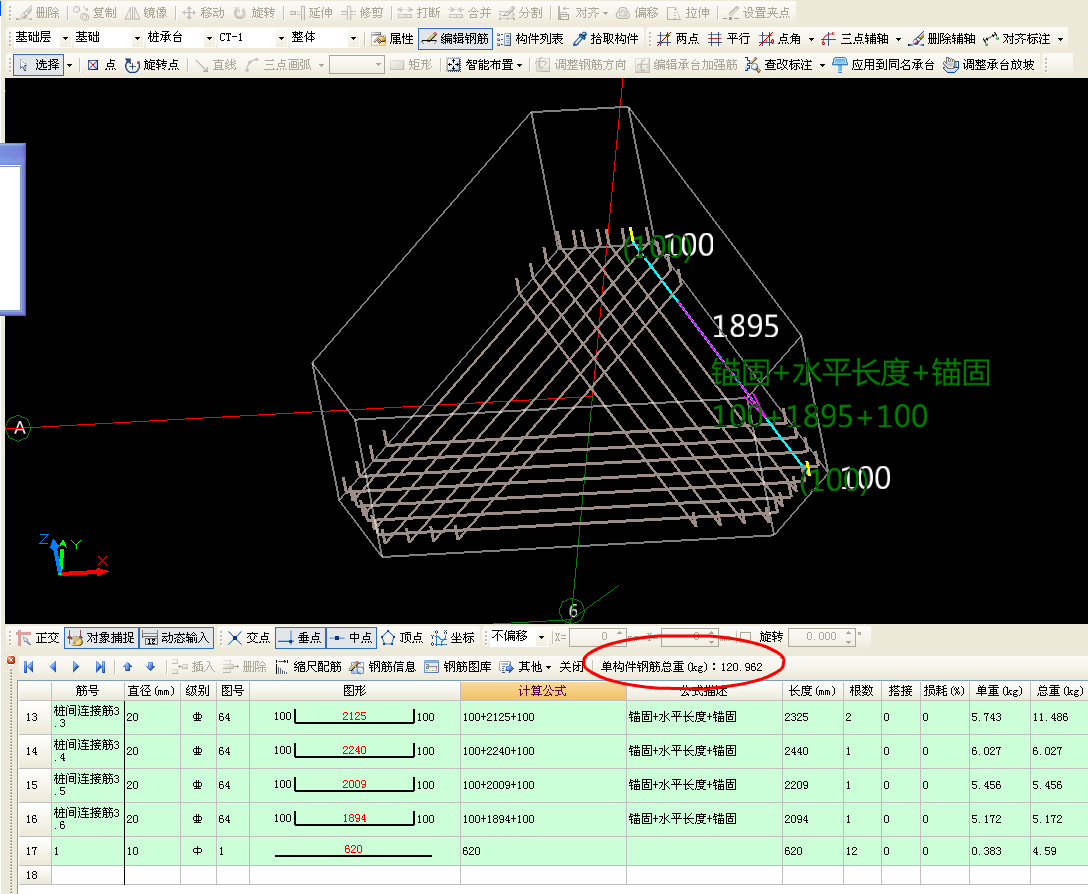Click 删除辅轴 tool

click(942, 39)
